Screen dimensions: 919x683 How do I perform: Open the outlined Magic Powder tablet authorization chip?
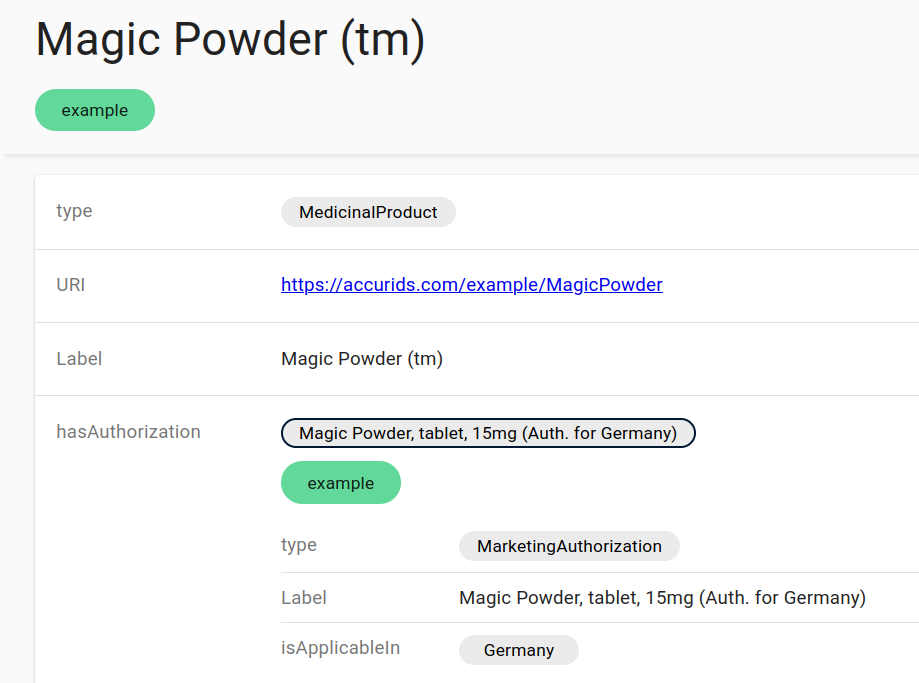click(488, 433)
